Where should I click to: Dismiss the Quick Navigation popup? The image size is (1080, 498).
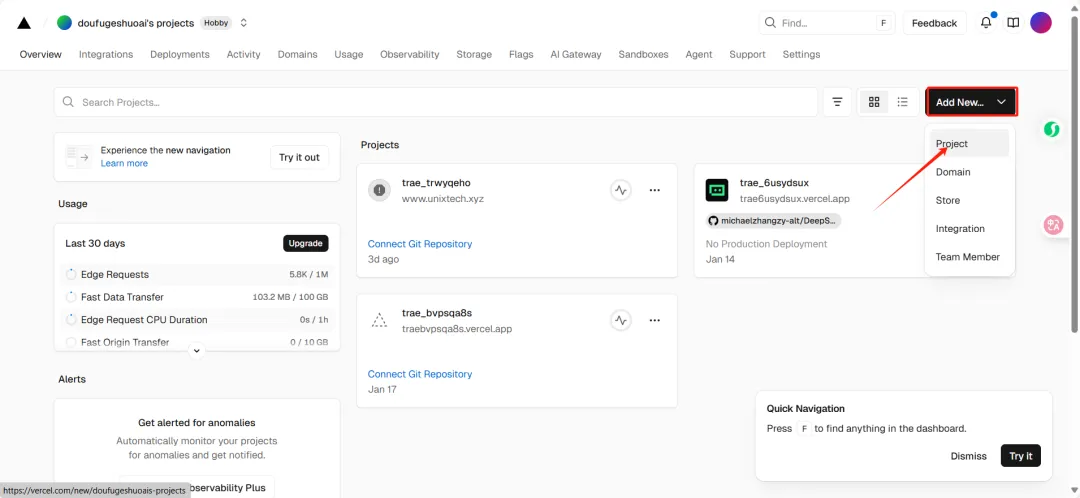point(968,456)
